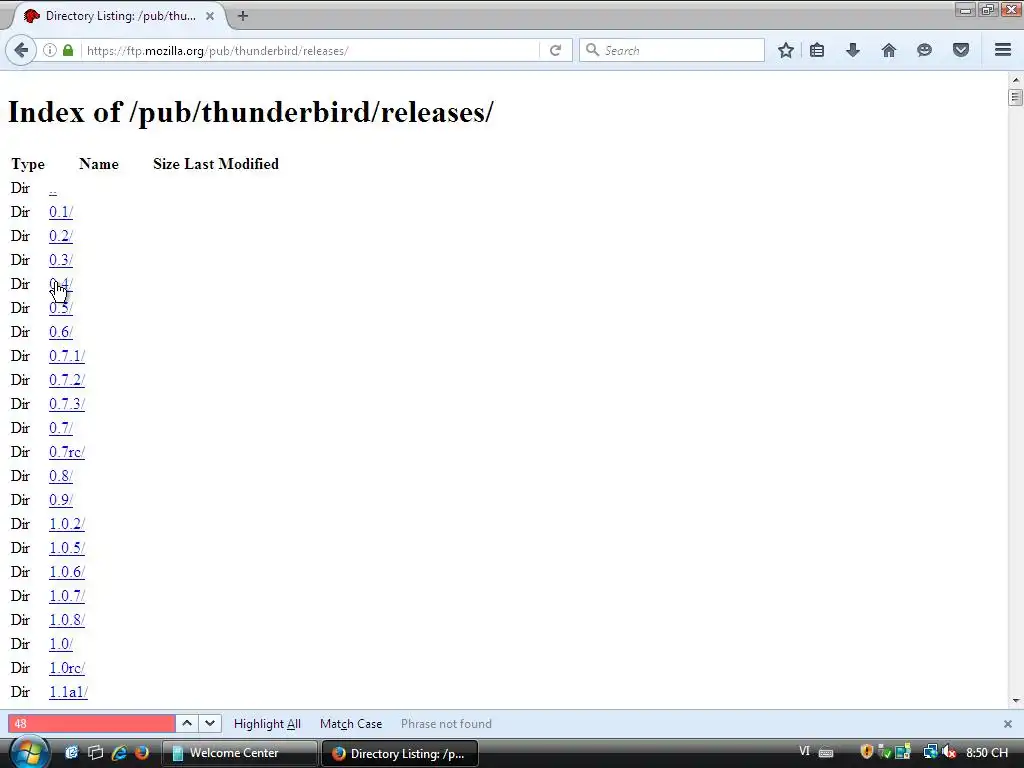Find next match with down arrow
The height and width of the screenshot is (768, 1024).
tap(210, 724)
